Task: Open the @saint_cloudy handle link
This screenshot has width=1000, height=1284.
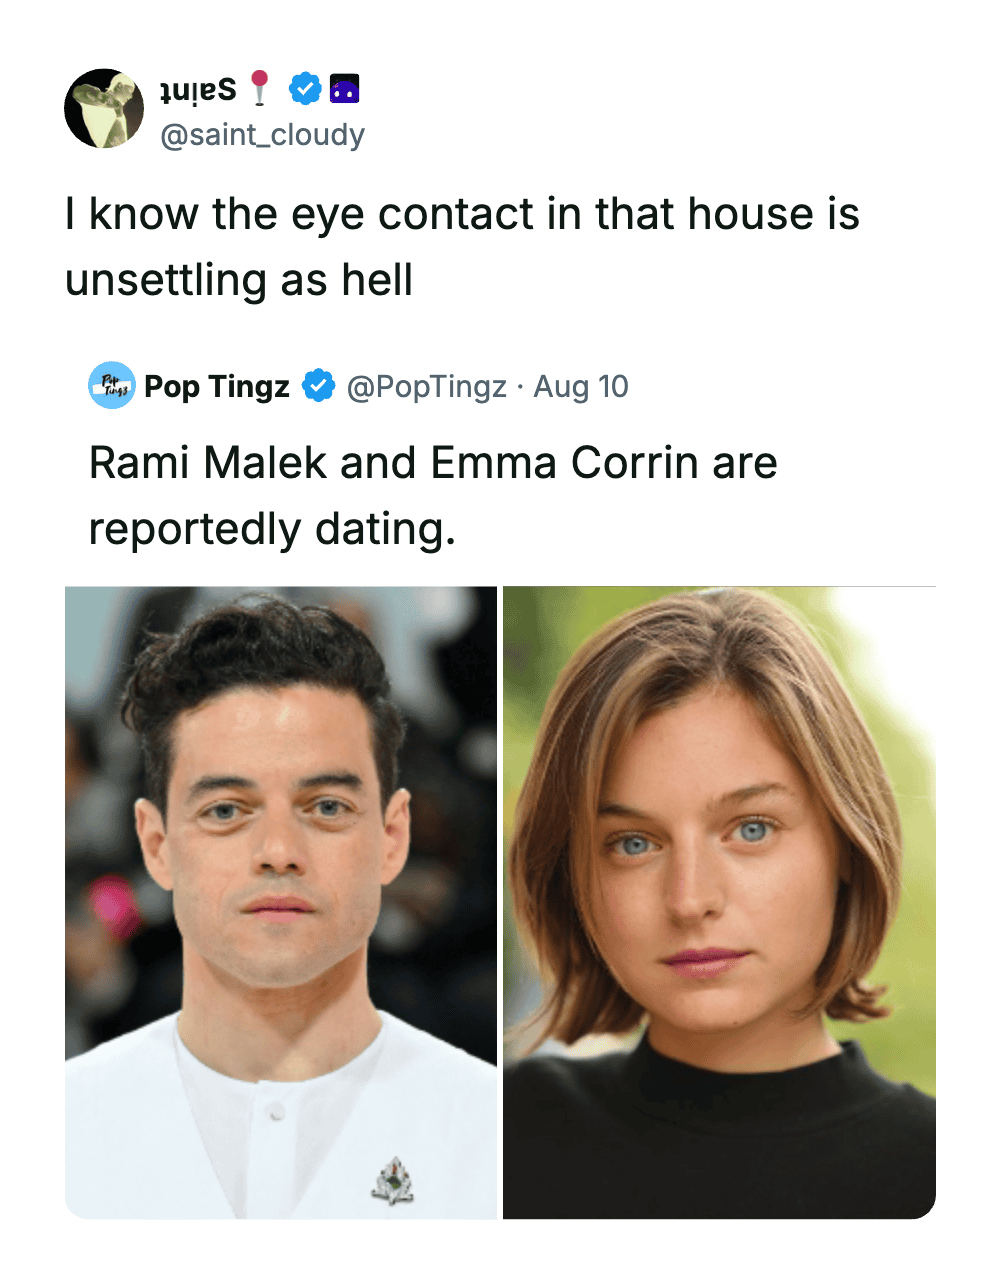Action: pyautogui.click(x=263, y=134)
